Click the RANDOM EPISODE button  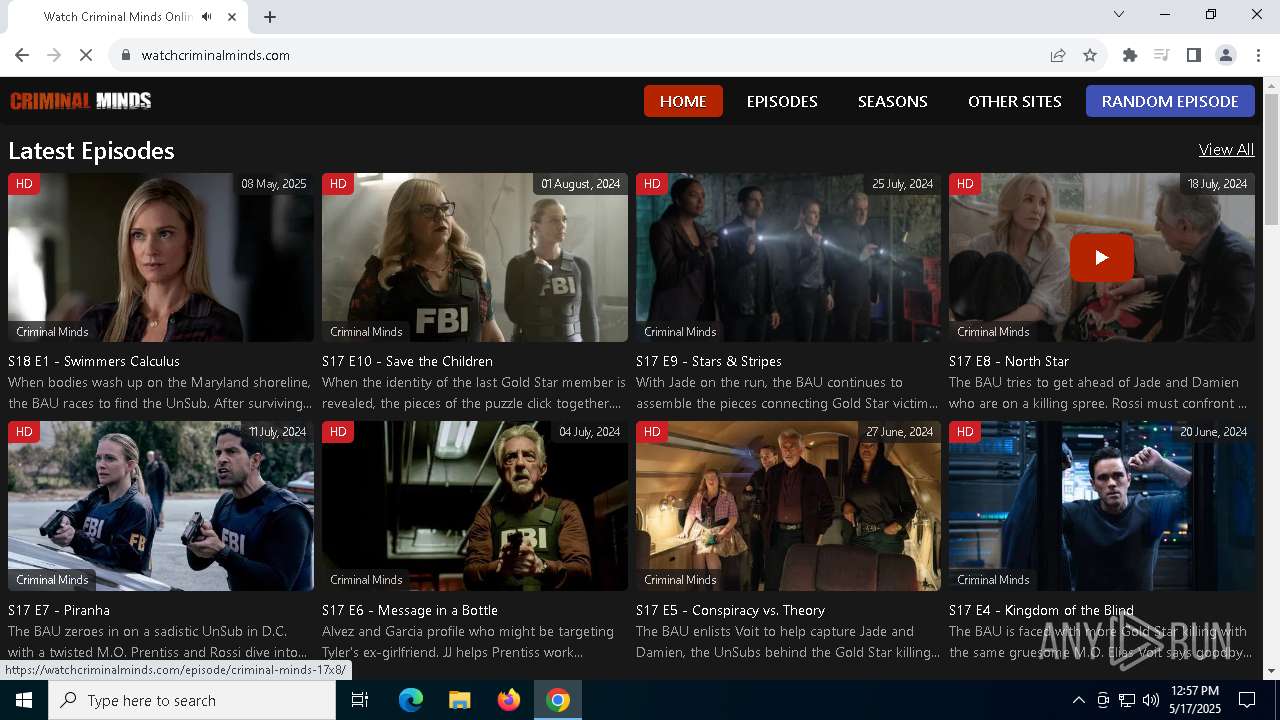pyautogui.click(x=1170, y=101)
